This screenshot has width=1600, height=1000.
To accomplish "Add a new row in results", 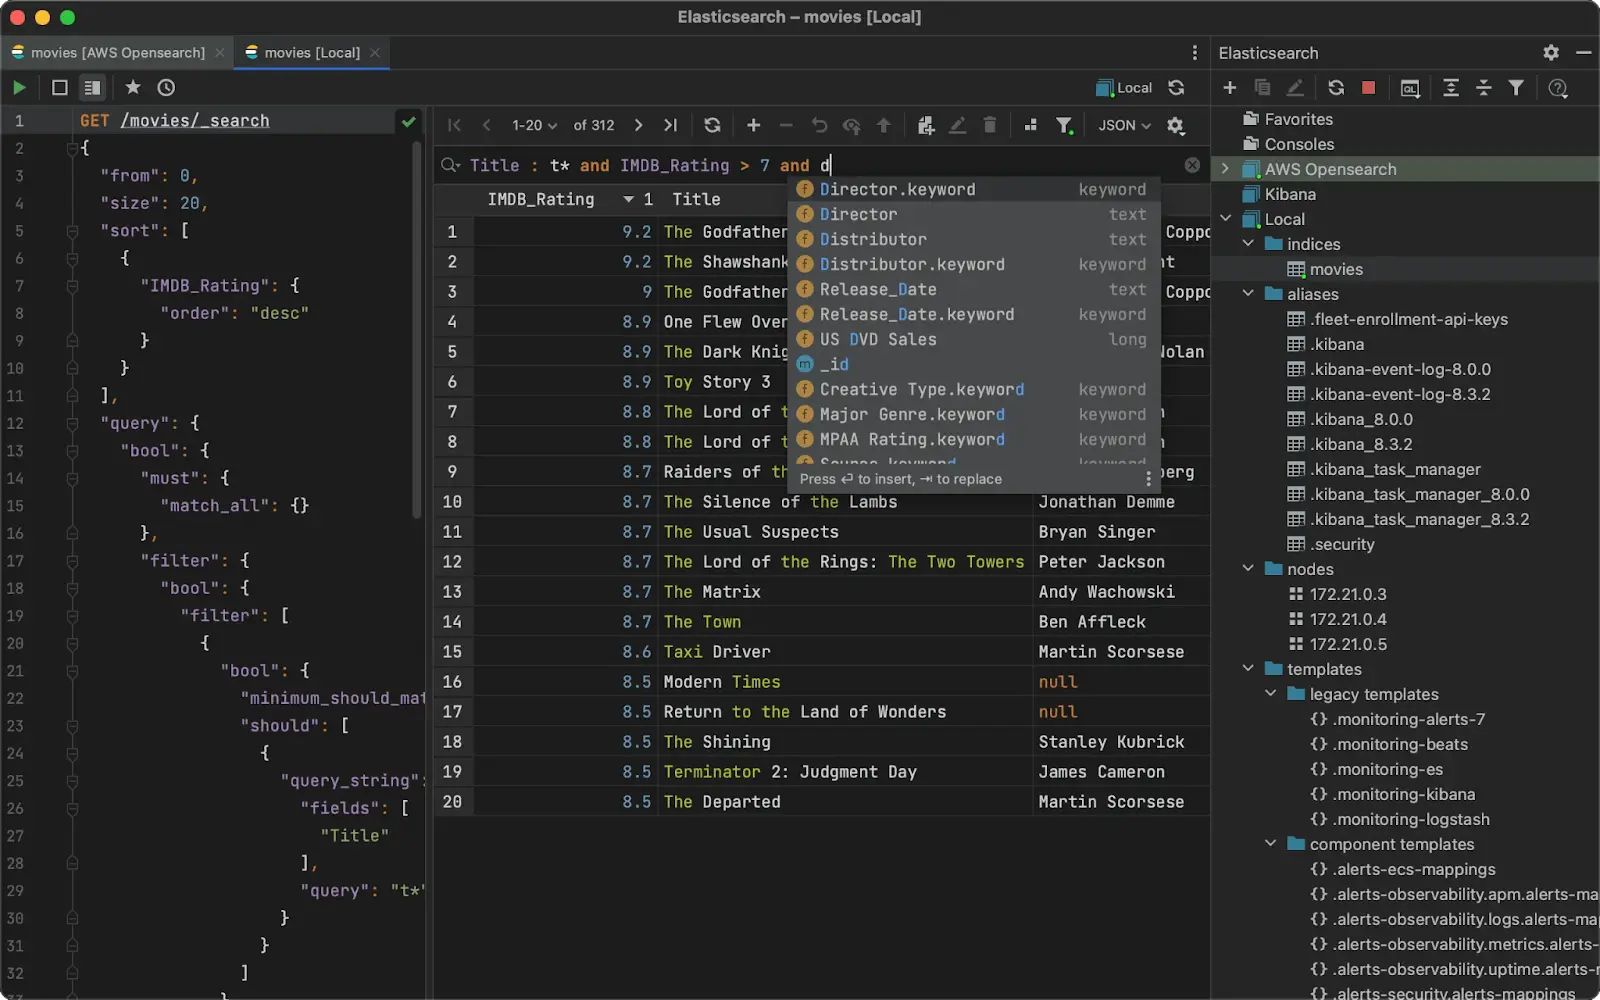I will click(754, 125).
